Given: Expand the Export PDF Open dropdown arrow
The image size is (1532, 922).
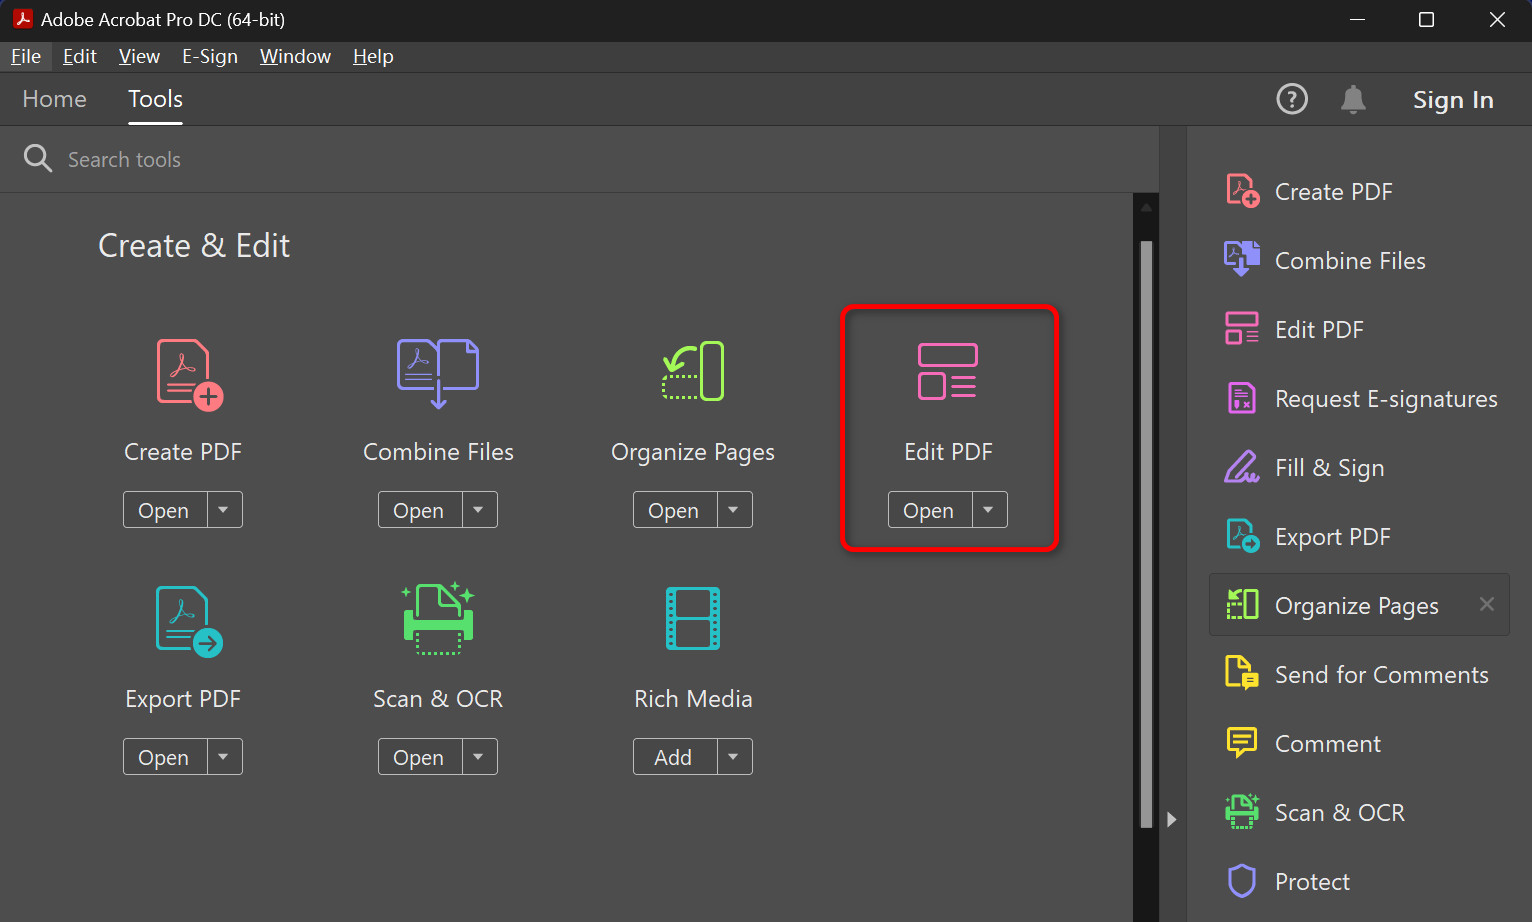Looking at the screenshot, I should (224, 757).
